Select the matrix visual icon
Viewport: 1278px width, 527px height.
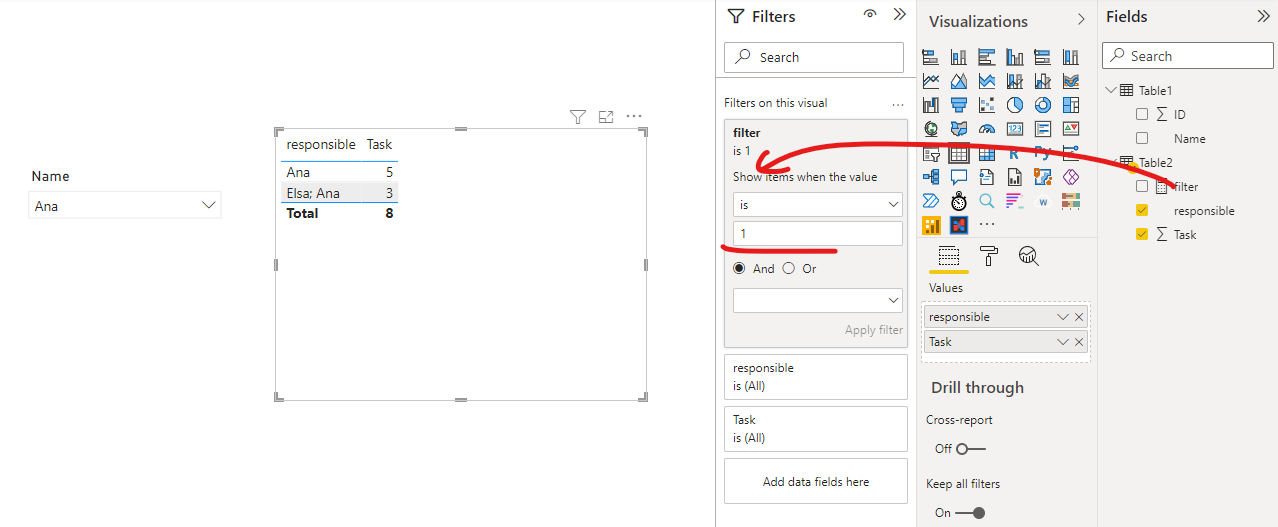987,154
